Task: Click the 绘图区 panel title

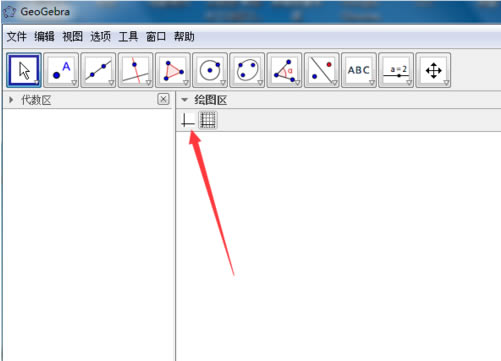Action: (x=211, y=100)
